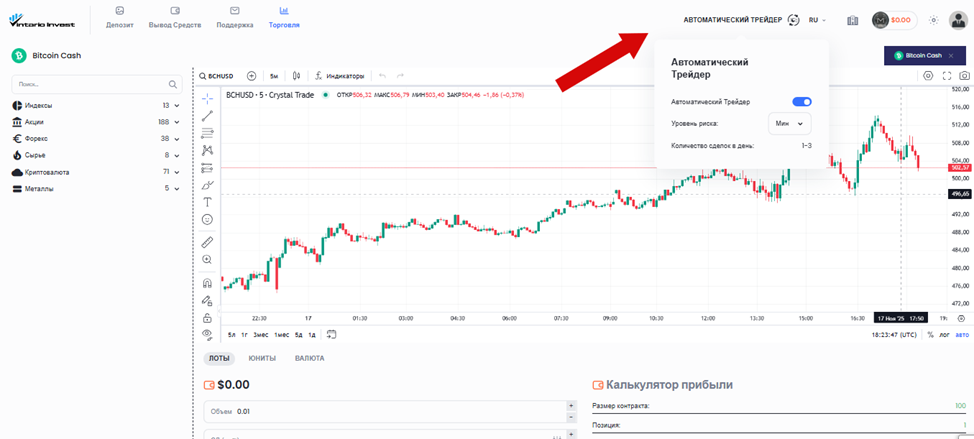This screenshot has height=439, width=974.
Task: Toggle lock all drawings padlock
Action: point(207,318)
